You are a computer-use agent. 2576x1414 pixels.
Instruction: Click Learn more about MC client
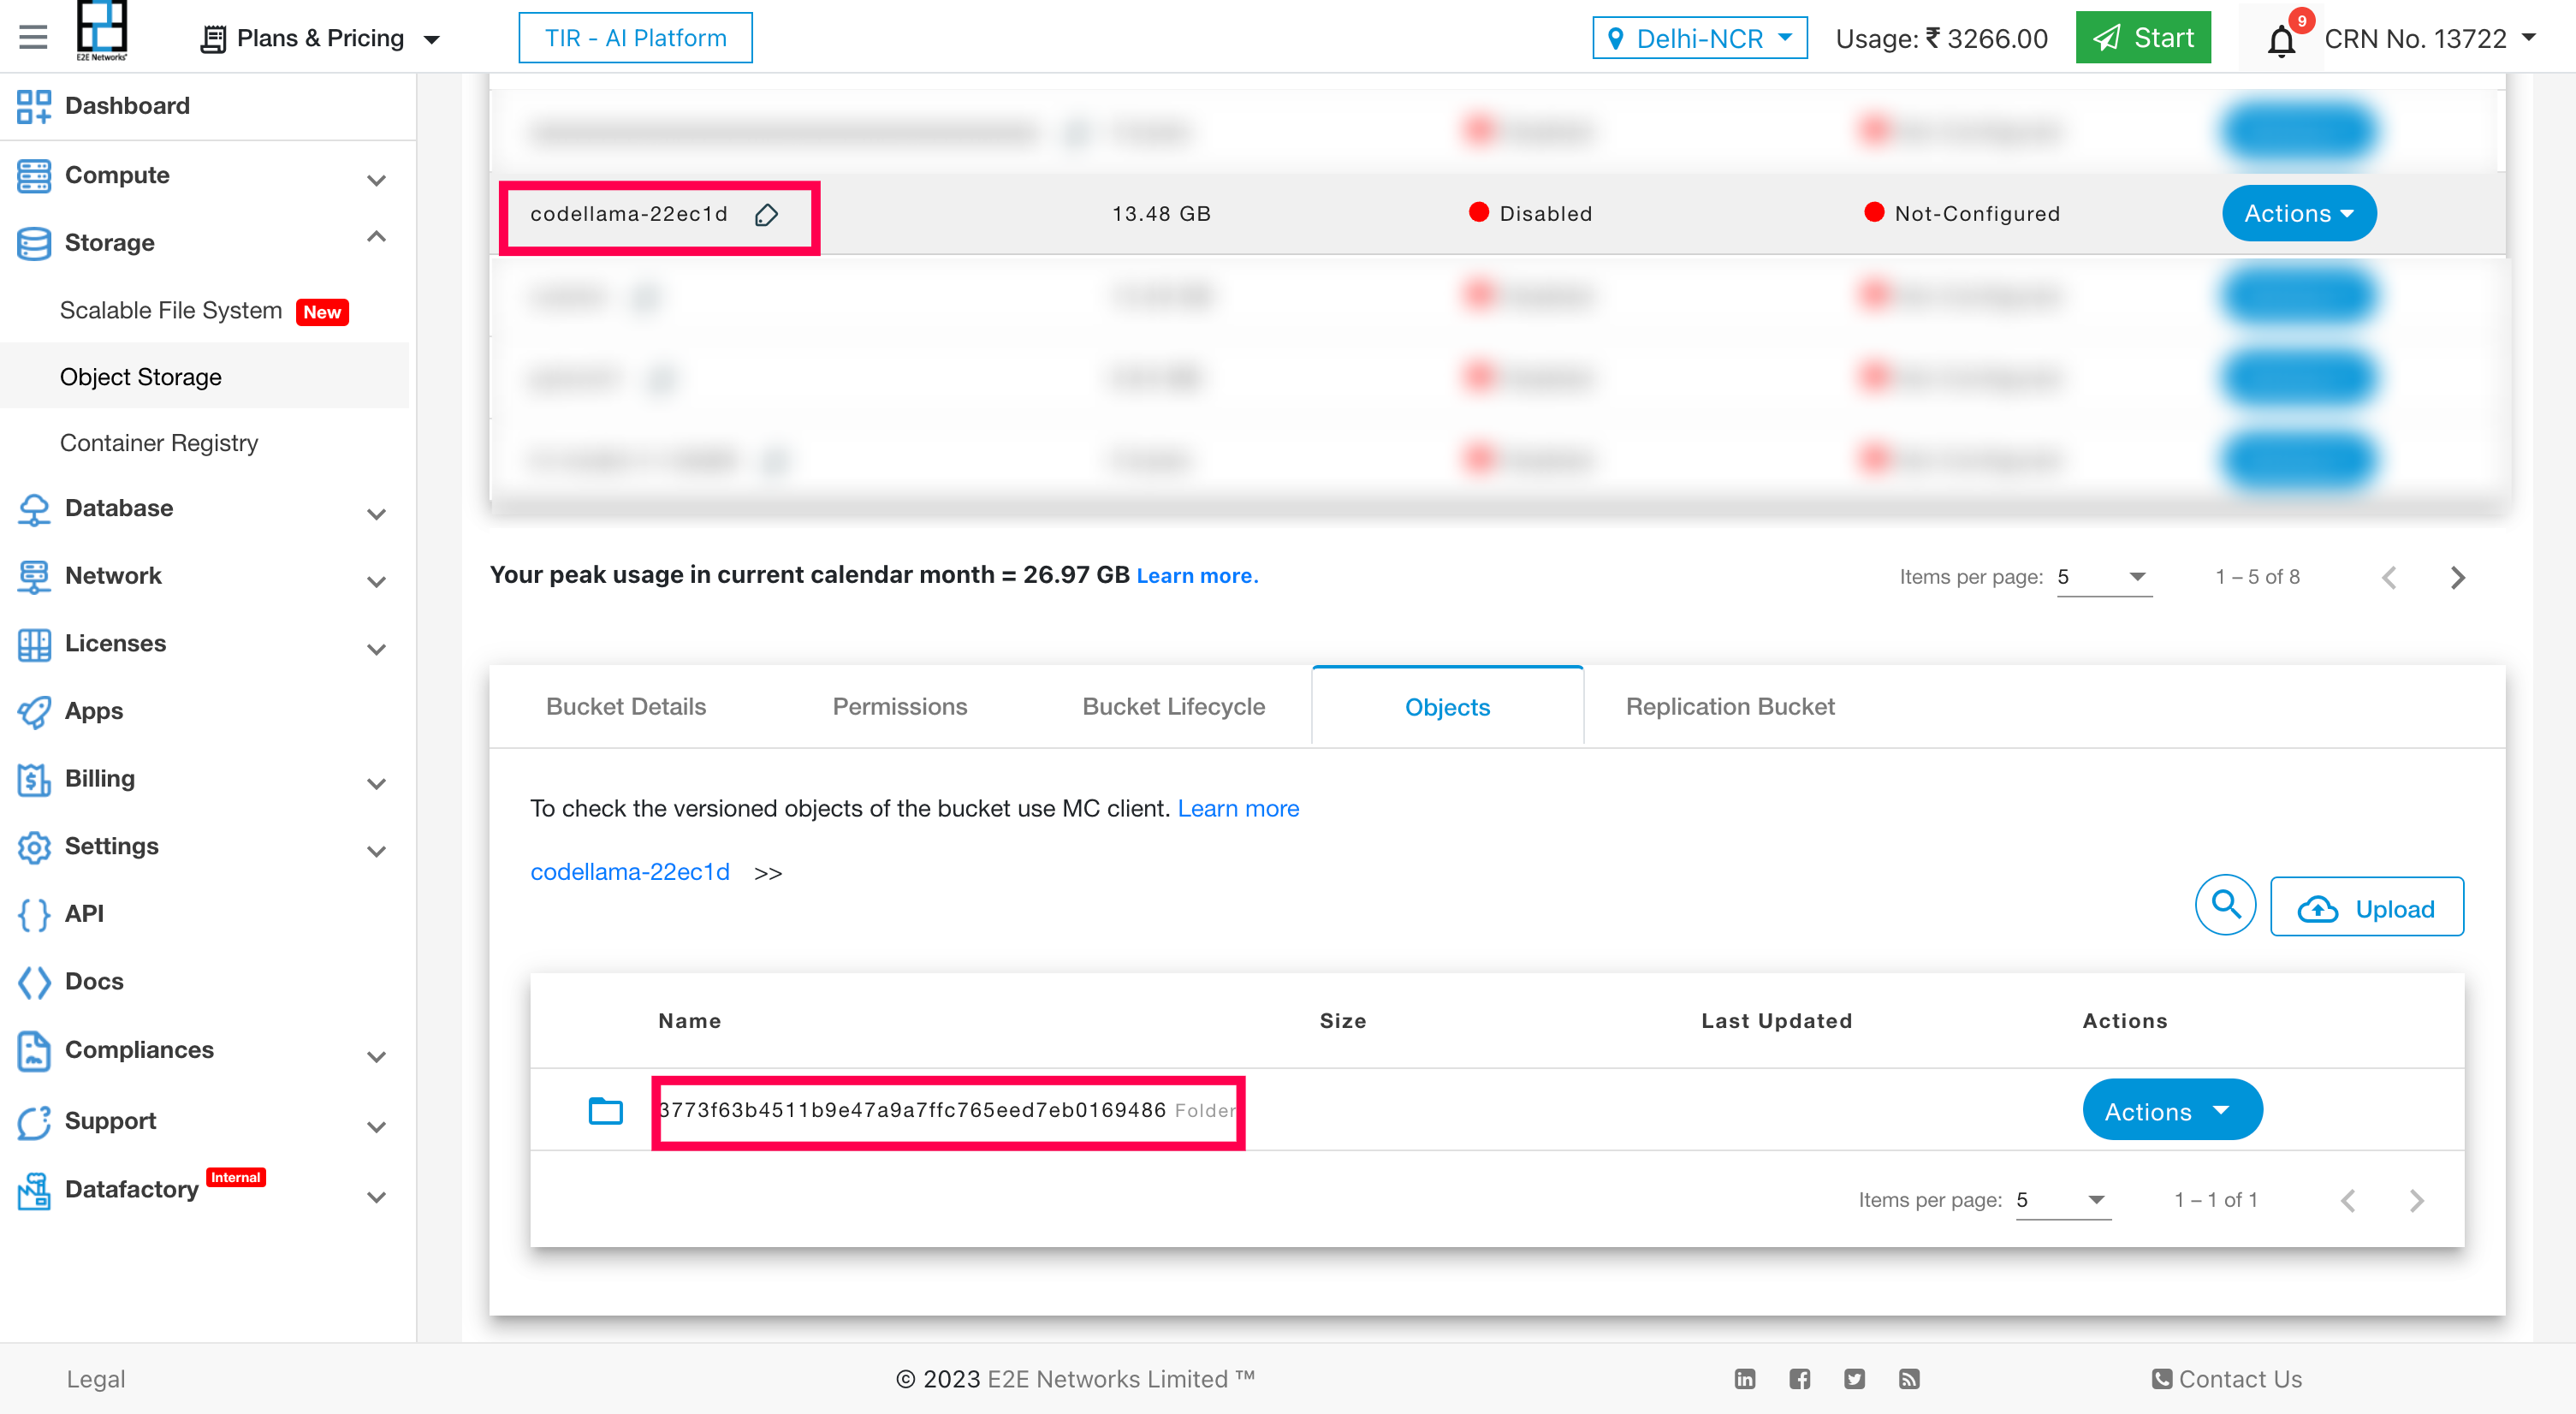click(1238, 808)
